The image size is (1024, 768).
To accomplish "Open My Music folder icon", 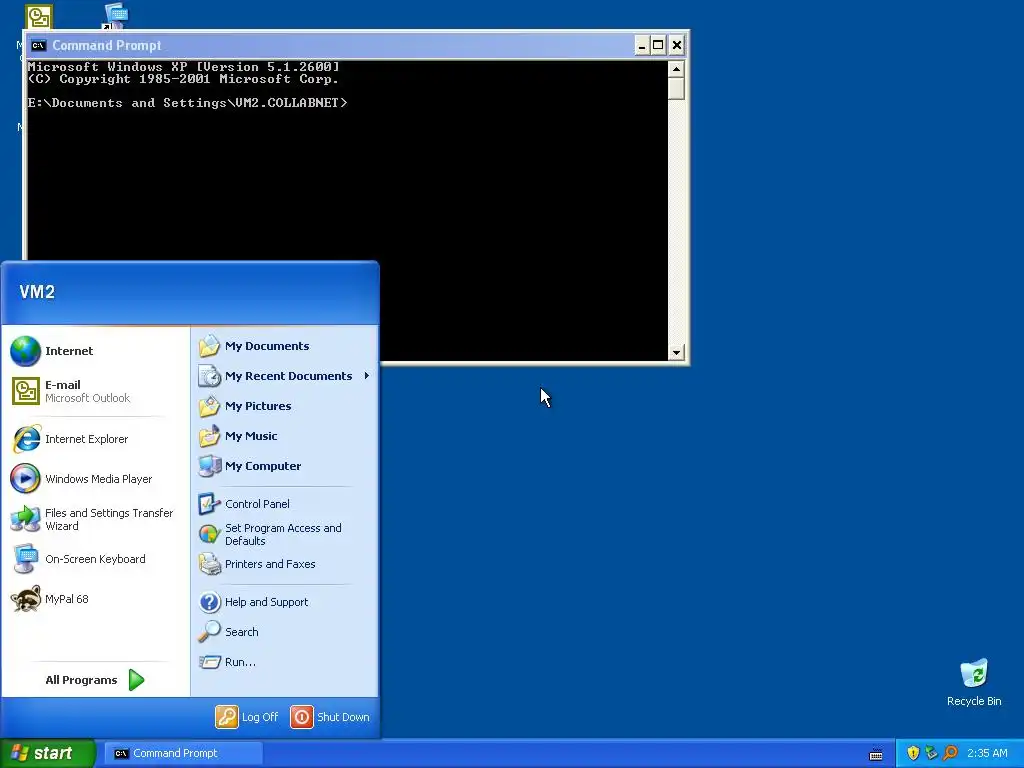I will click(210, 436).
